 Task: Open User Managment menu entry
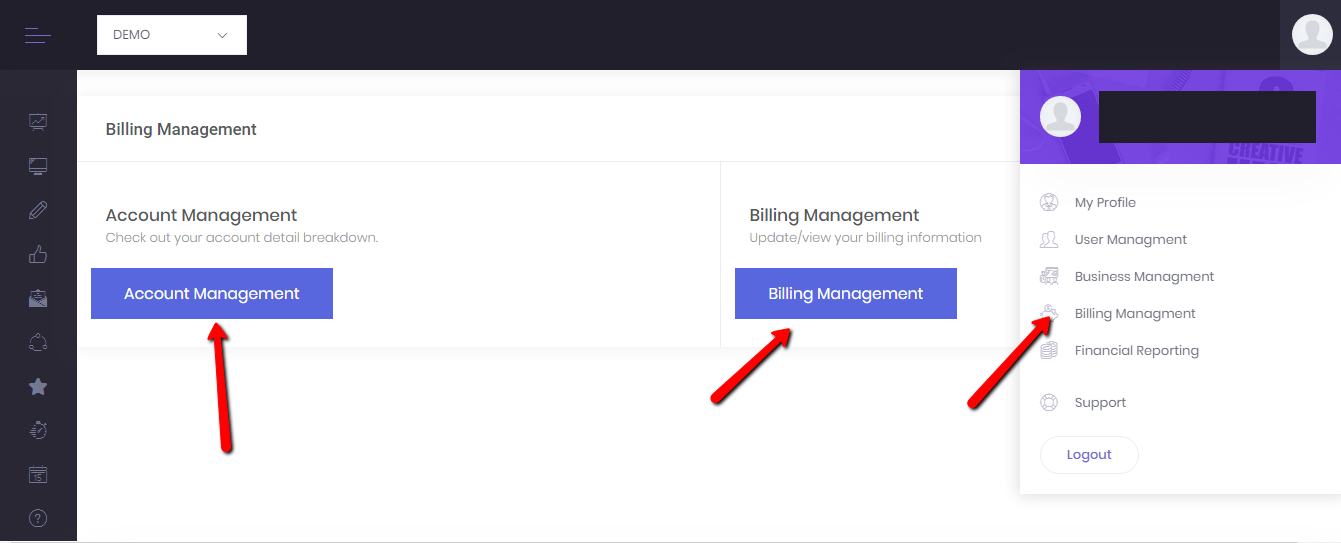1130,240
